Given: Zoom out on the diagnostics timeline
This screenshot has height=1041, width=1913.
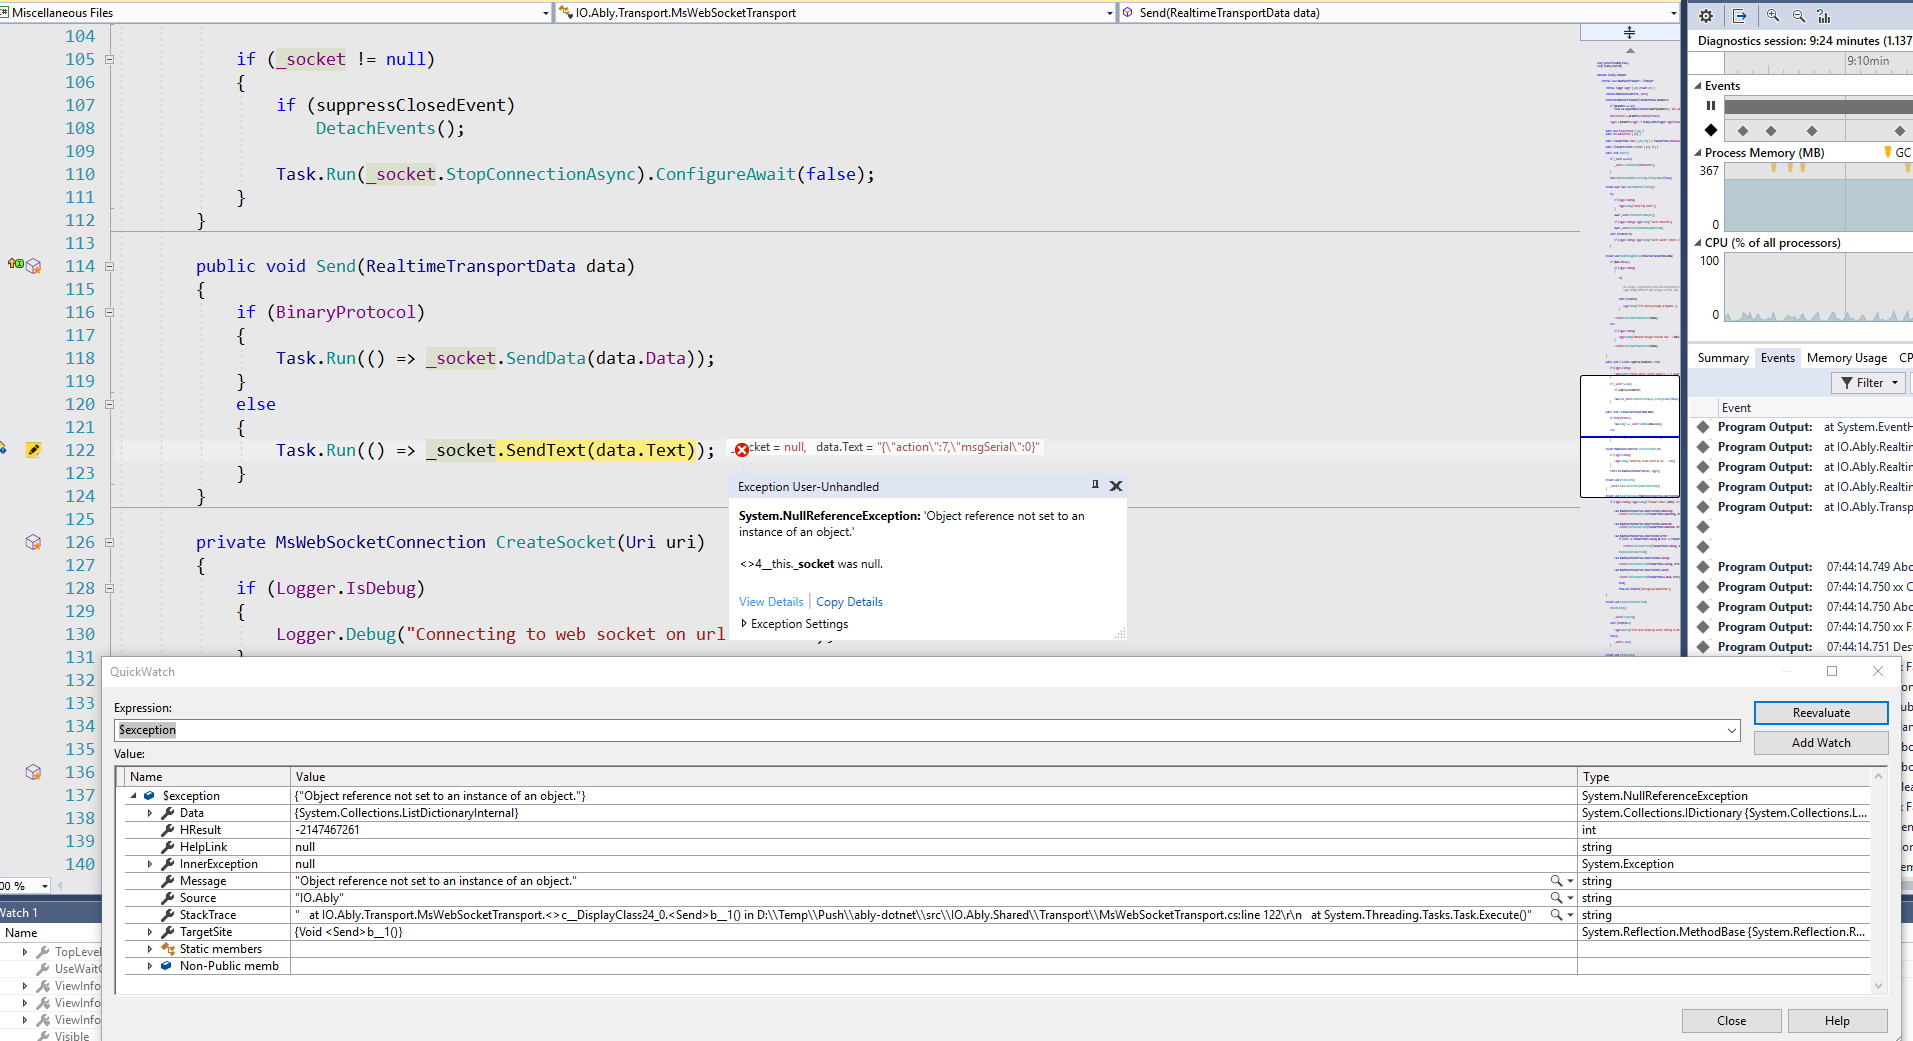Looking at the screenshot, I should point(1799,15).
